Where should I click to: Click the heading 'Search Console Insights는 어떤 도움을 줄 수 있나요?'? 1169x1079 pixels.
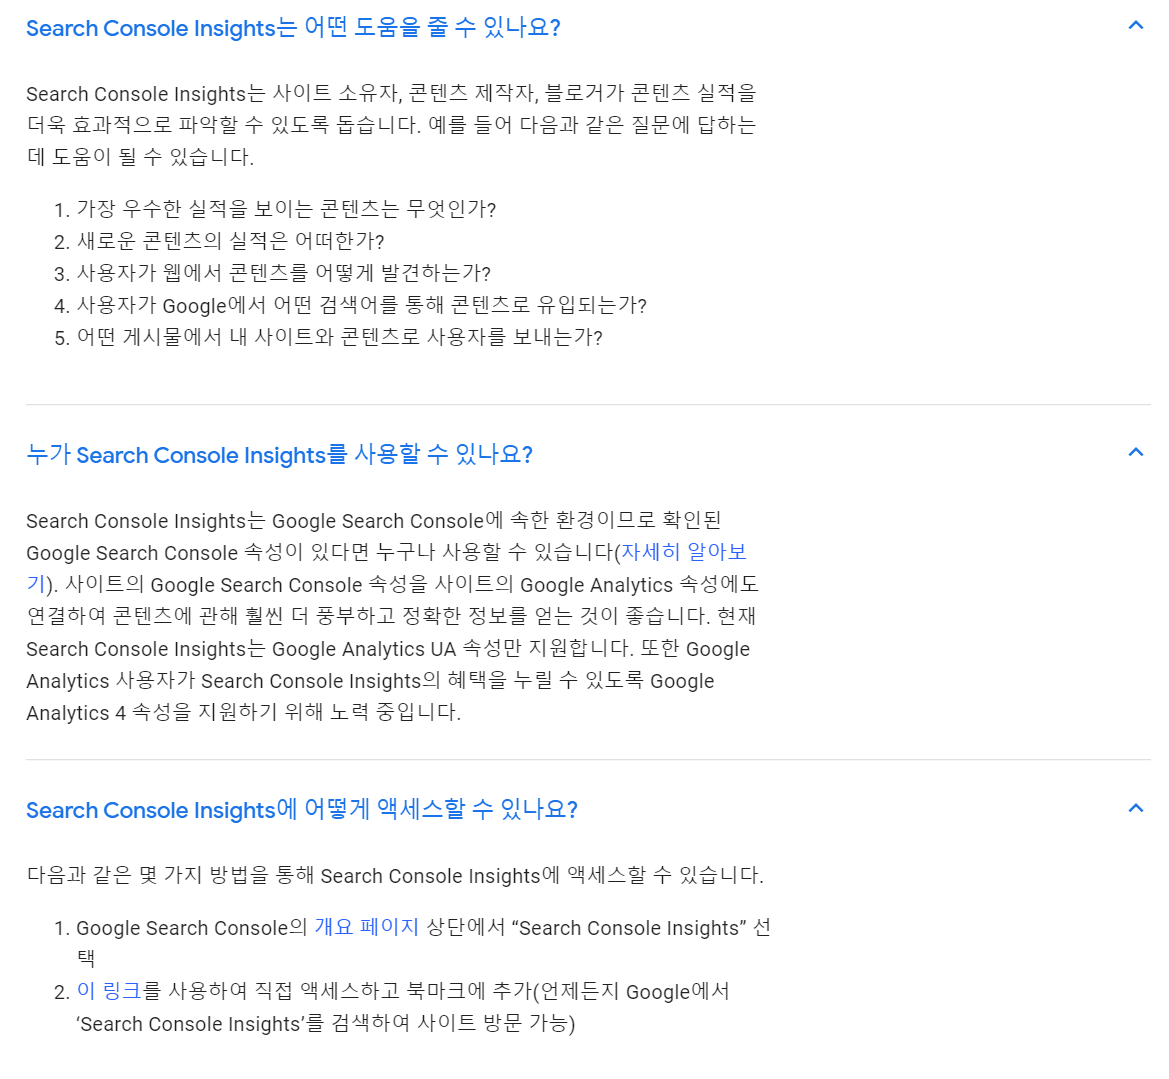293,28
